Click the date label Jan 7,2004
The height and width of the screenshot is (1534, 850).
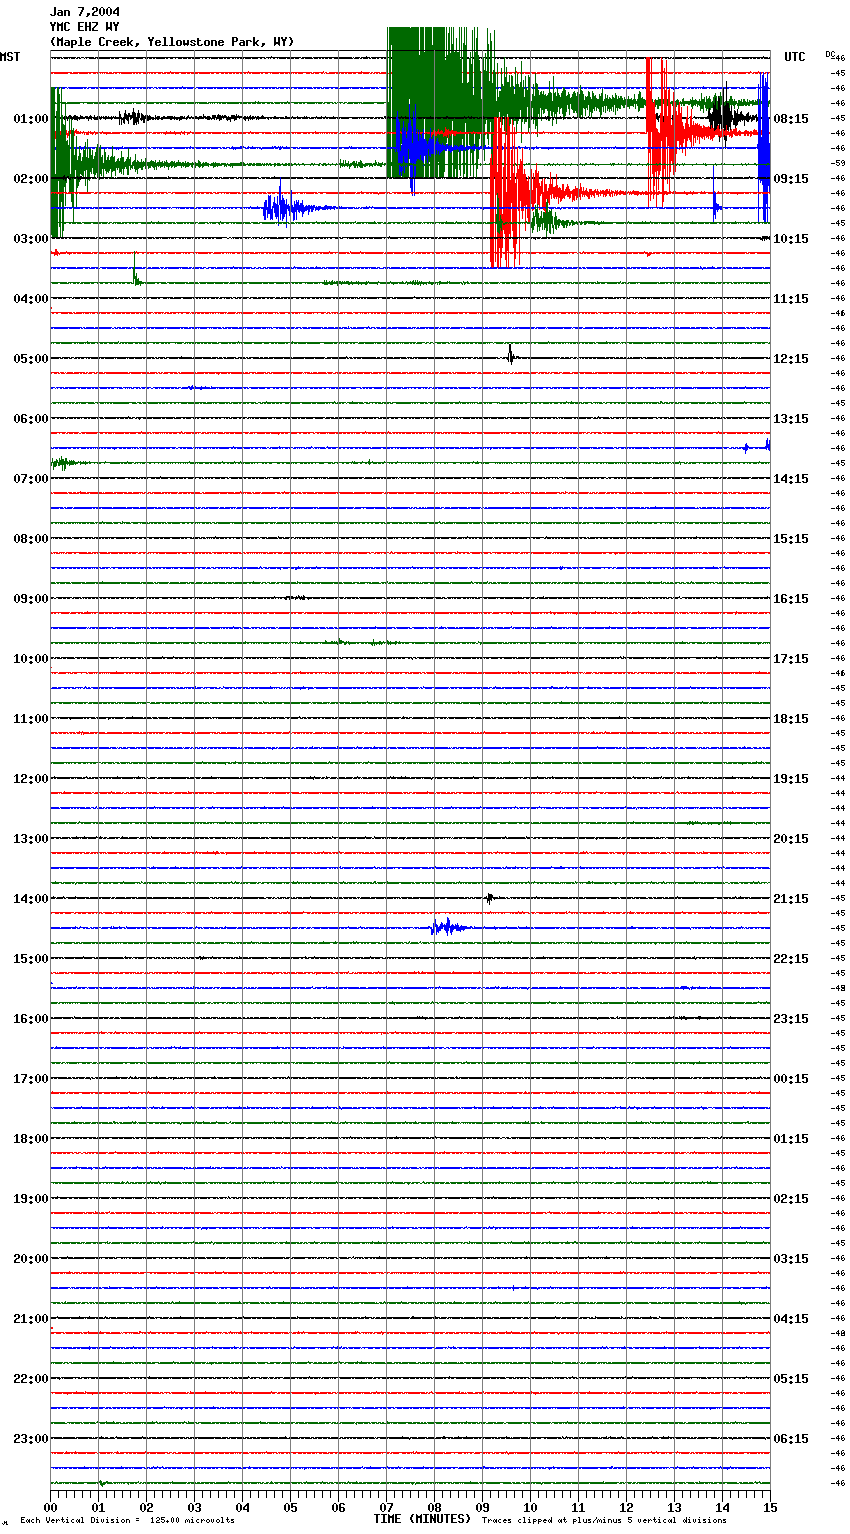pos(84,12)
